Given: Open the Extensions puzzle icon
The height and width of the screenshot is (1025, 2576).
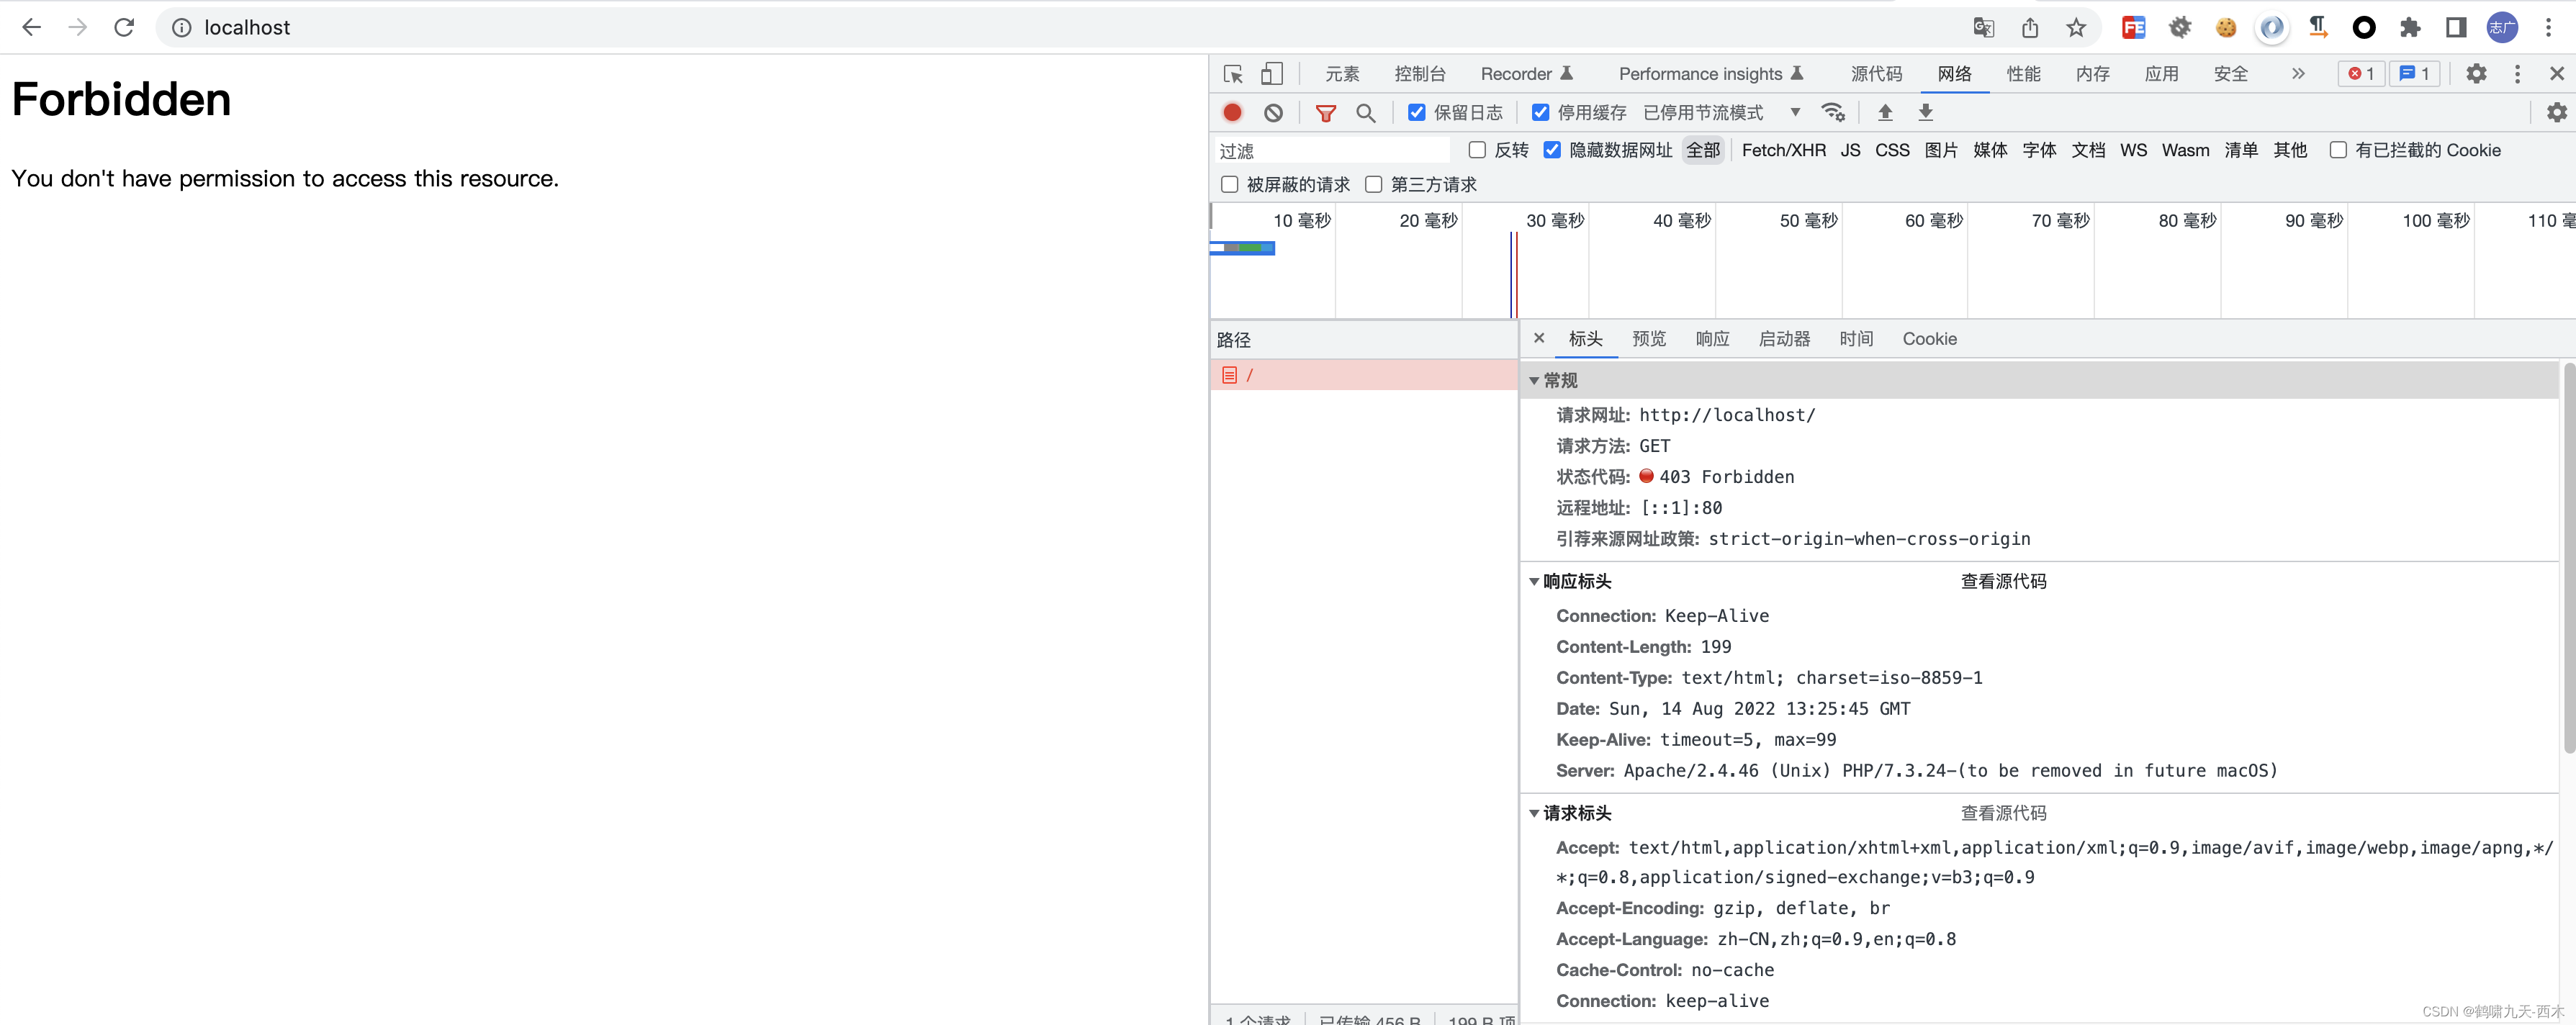Looking at the screenshot, I should pos(2410,27).
